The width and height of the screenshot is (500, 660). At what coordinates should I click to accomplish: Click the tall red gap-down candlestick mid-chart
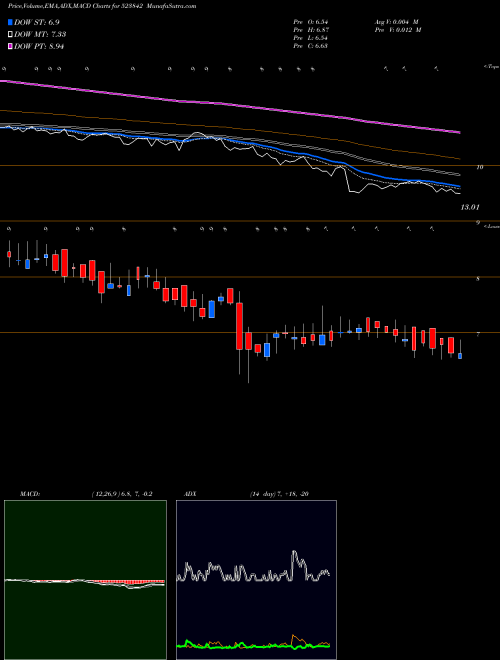coord(239,326)
